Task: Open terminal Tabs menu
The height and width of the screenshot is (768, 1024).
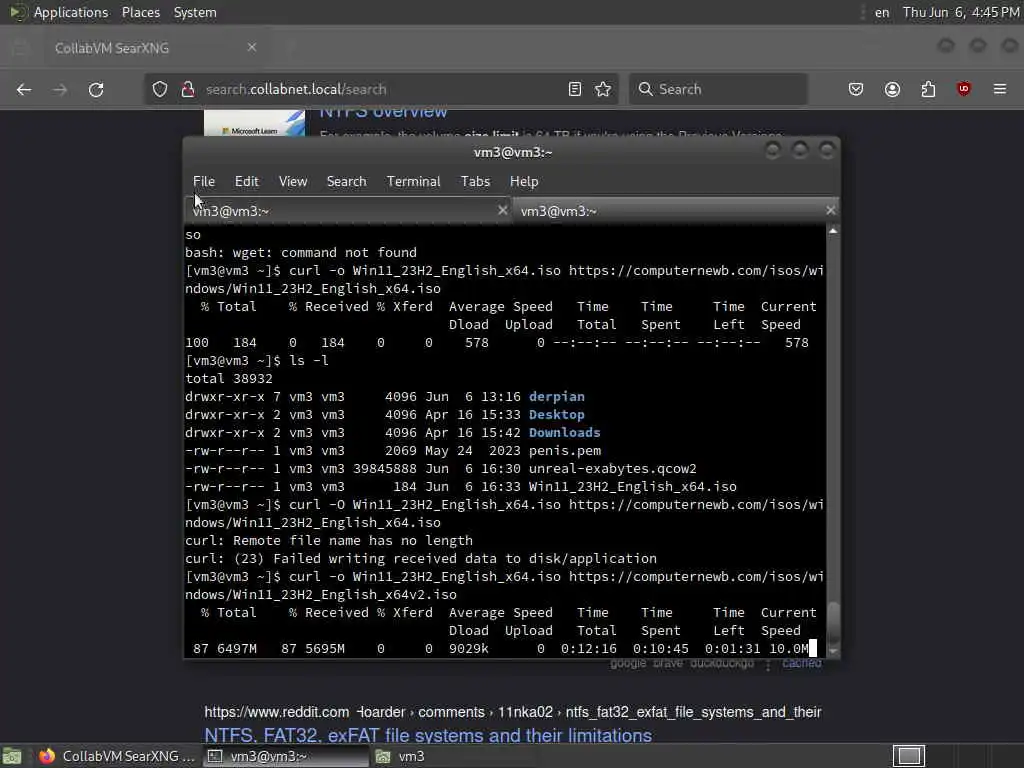Action: tap(475, 182)
